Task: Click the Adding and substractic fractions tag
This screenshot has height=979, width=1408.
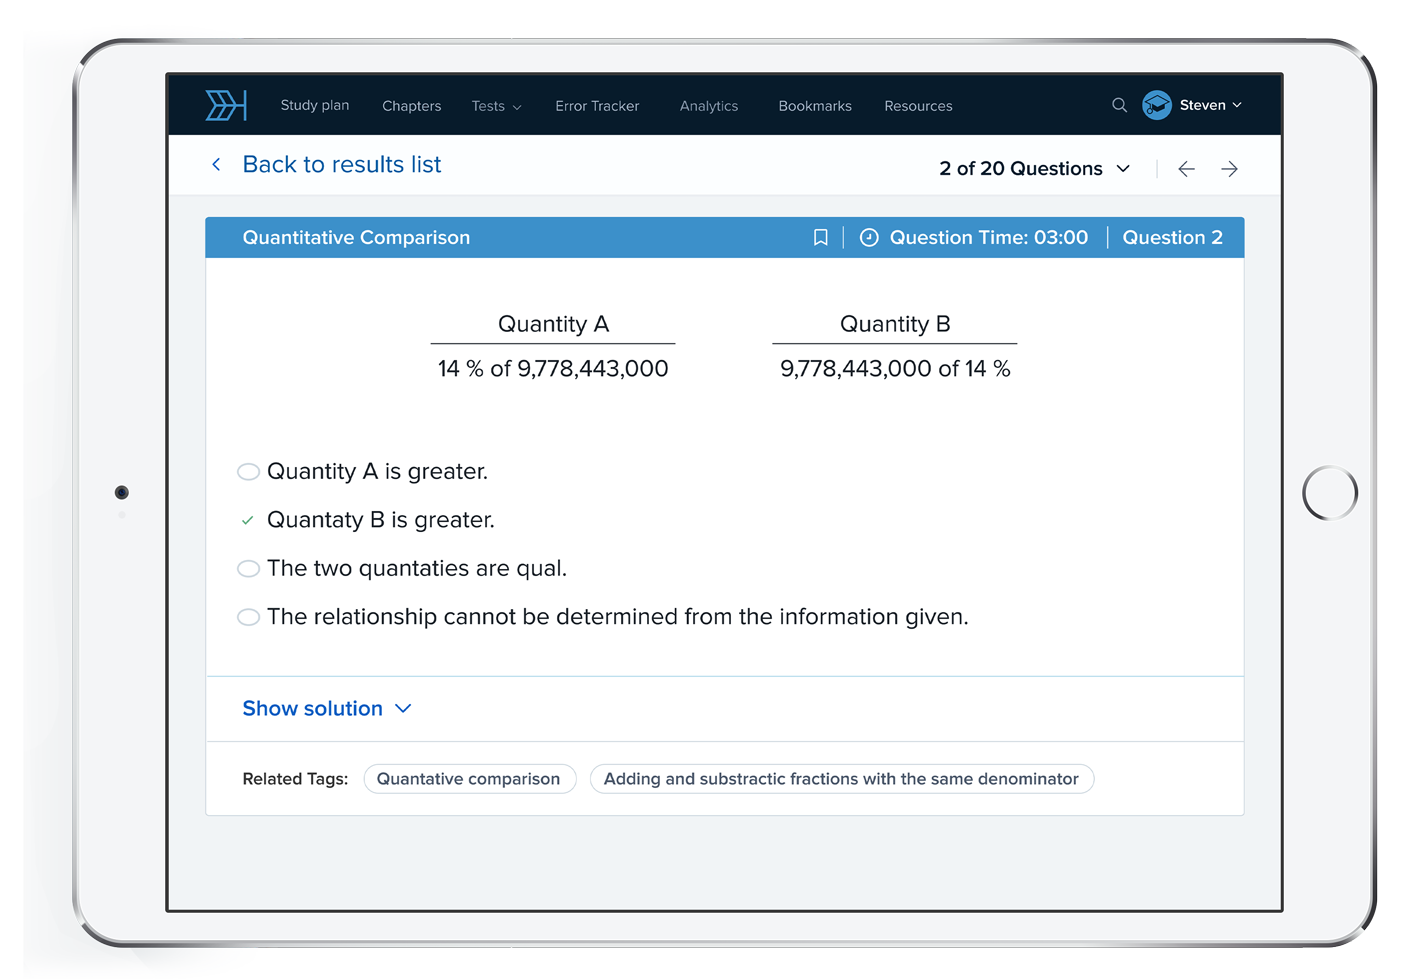Action: tap(841, 778)
